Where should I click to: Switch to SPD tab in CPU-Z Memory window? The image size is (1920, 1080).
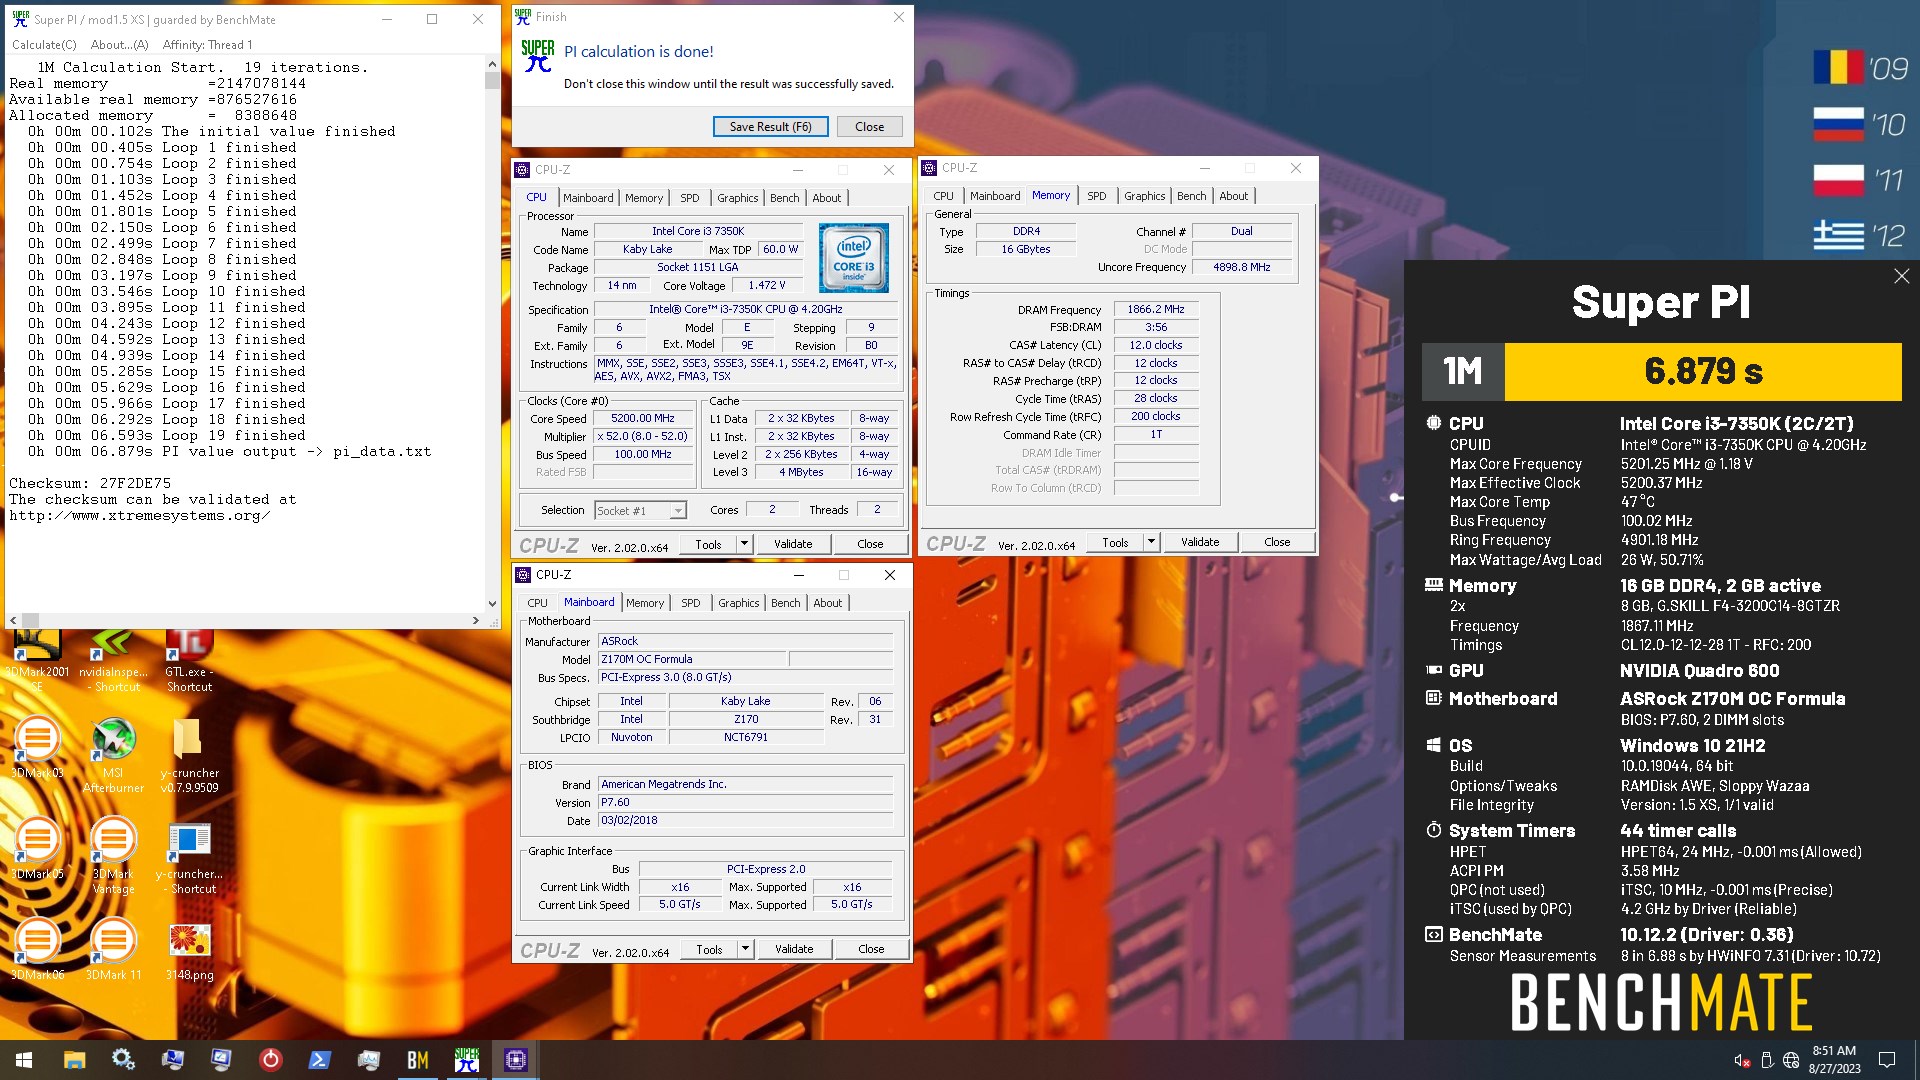pyautogui.click(x=1097, y=196)
